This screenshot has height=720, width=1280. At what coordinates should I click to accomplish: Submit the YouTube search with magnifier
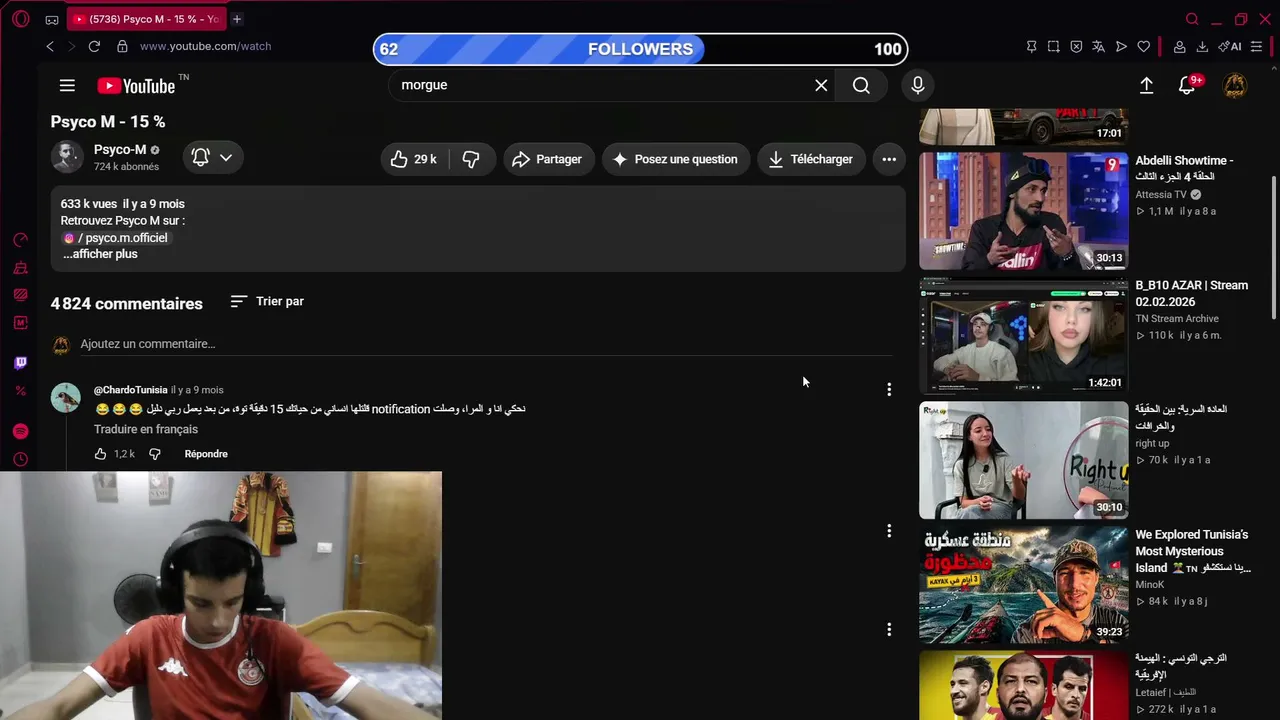click(x=861, y=85)
